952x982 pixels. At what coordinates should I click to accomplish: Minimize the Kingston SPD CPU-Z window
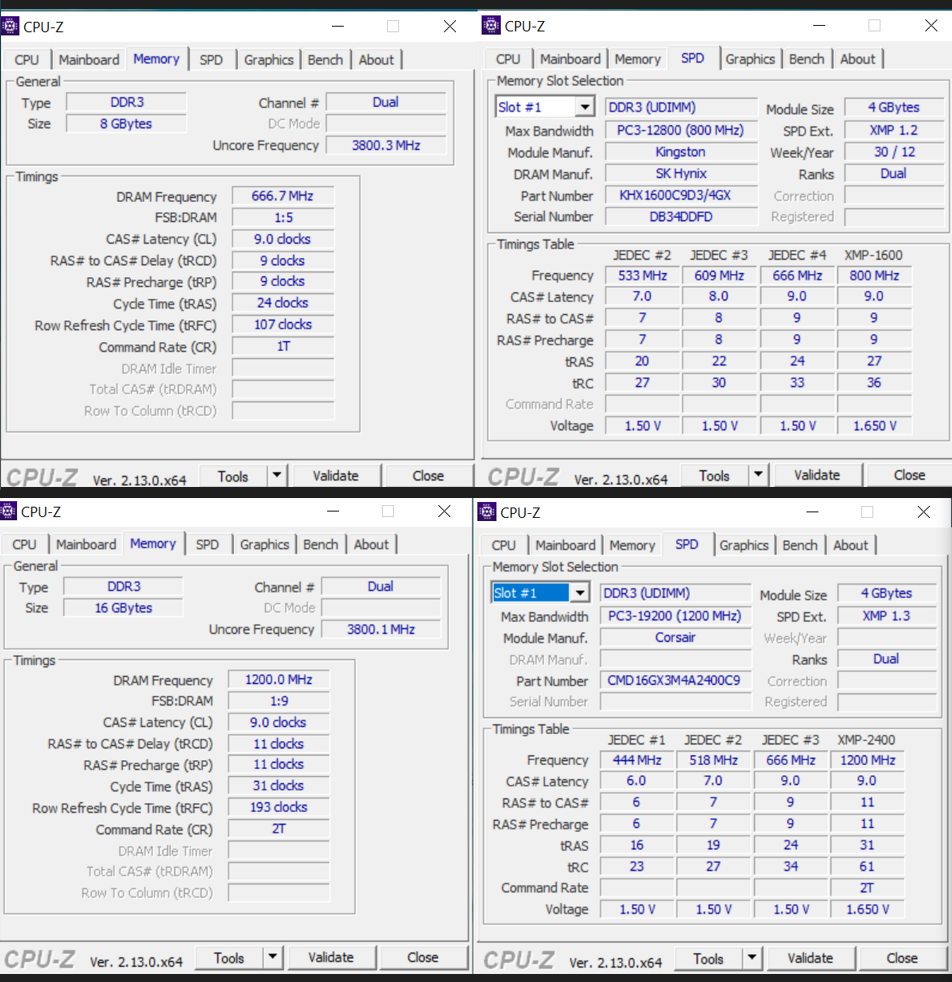[x=819, y=26]
